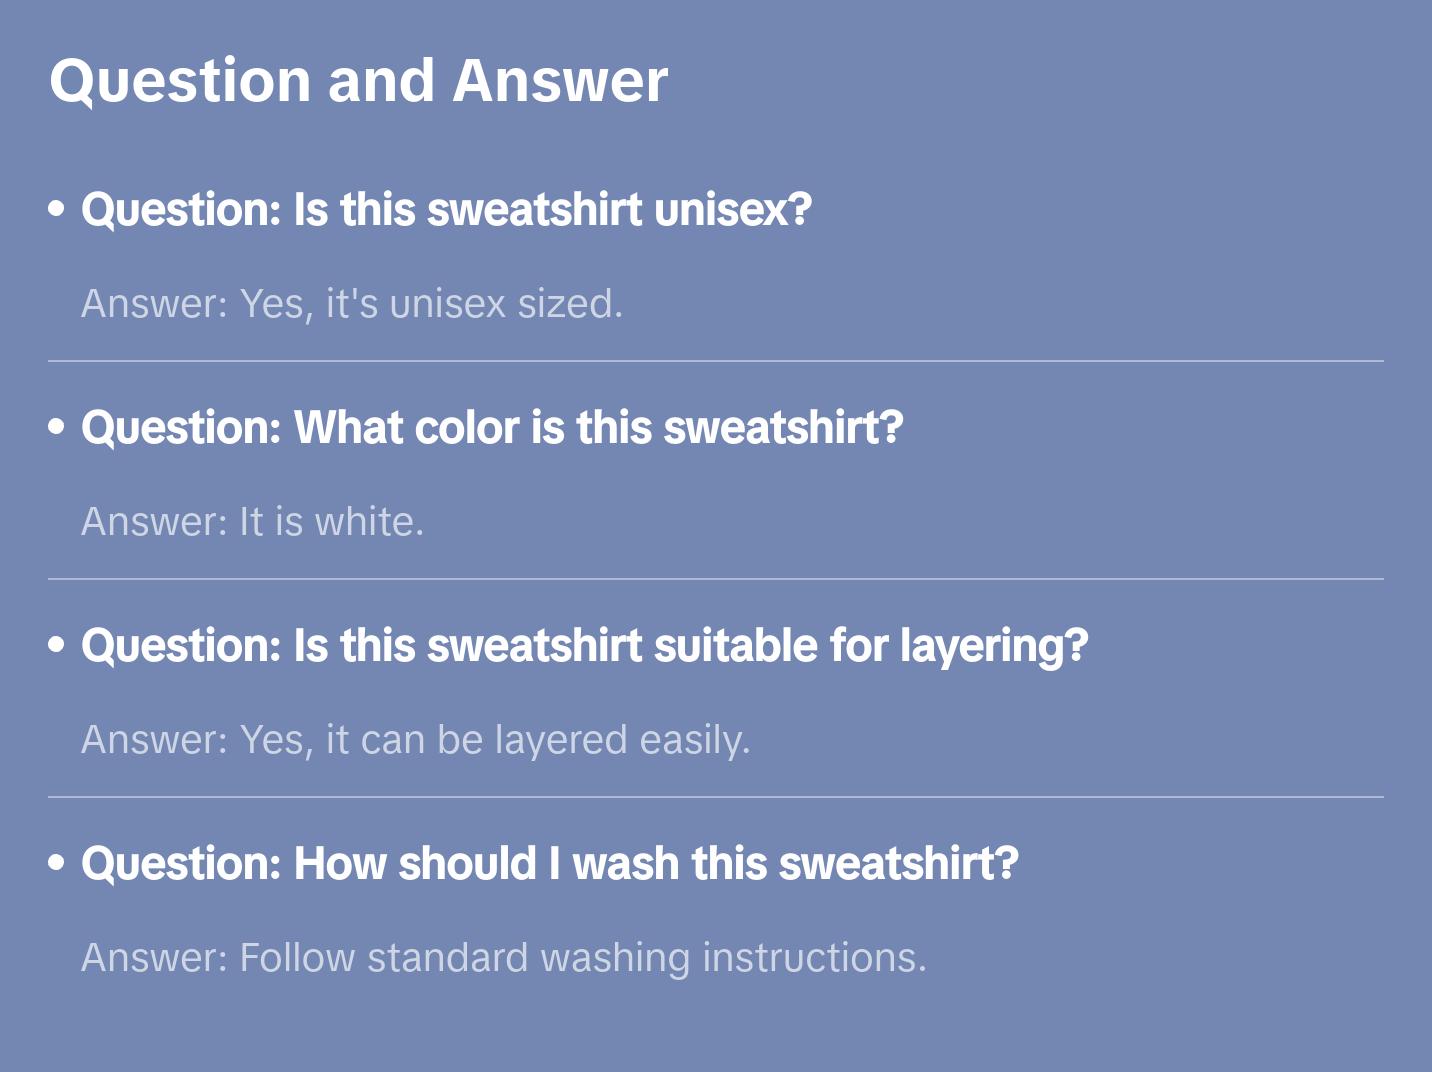Expand the 'Is this sweatshirt unisex?' question
1432x1072 pixels.
(x=446, y=210)
